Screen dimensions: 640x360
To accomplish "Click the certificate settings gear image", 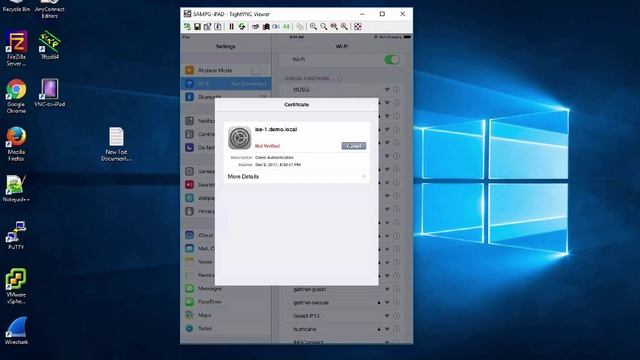I will (x=240, y=138).
